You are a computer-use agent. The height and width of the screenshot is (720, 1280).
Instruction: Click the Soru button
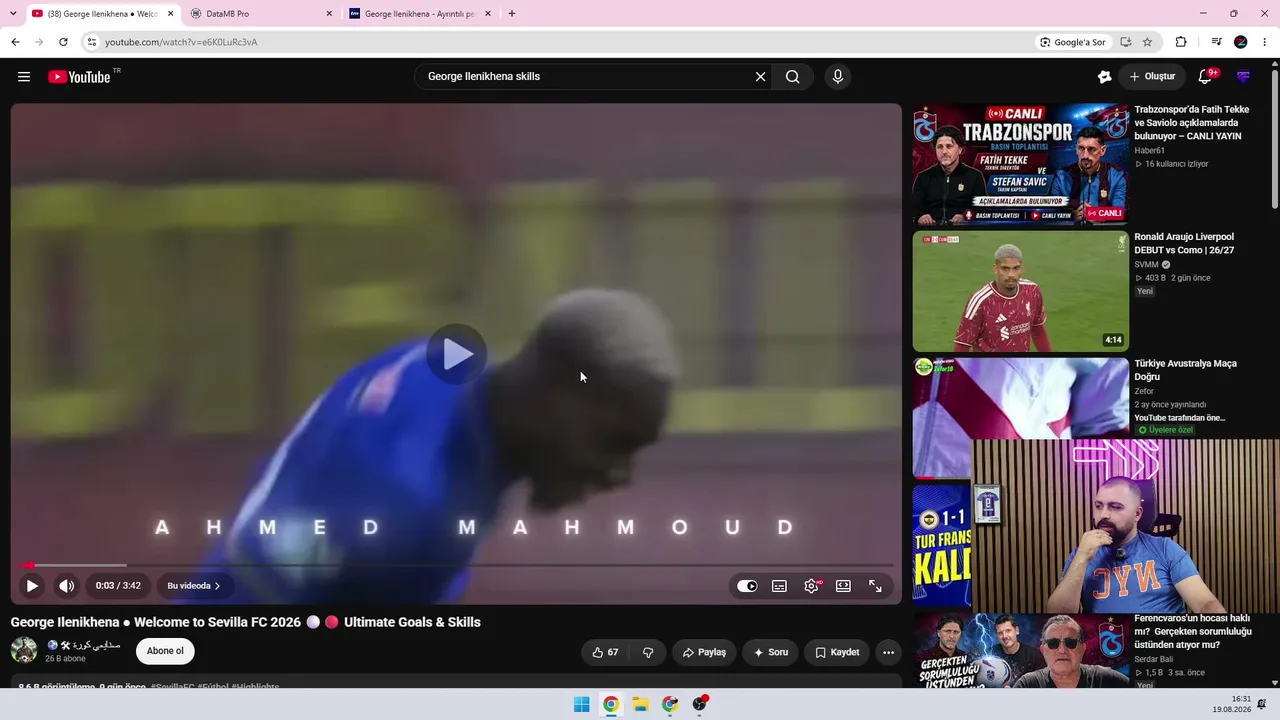770,652
